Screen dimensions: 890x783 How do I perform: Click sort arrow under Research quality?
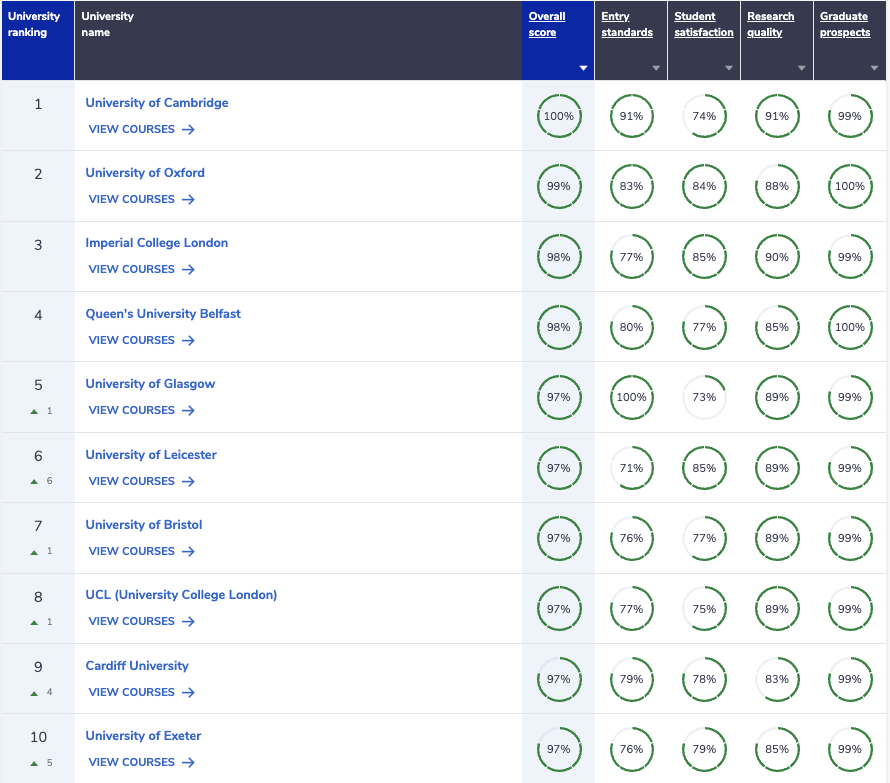pyautogui.click(x=801, y=68)
